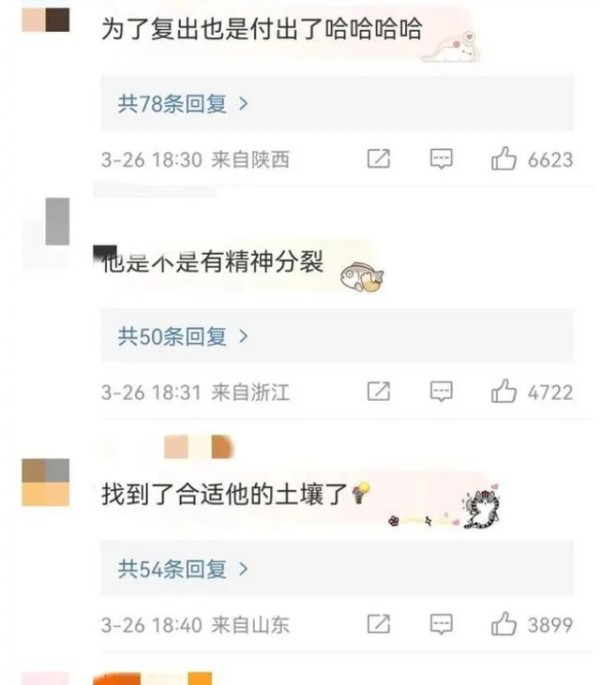The image size is (600, 685).
Task: Open username above the 山东 comment
Action: pyautogui.click(x=199, y=446)
